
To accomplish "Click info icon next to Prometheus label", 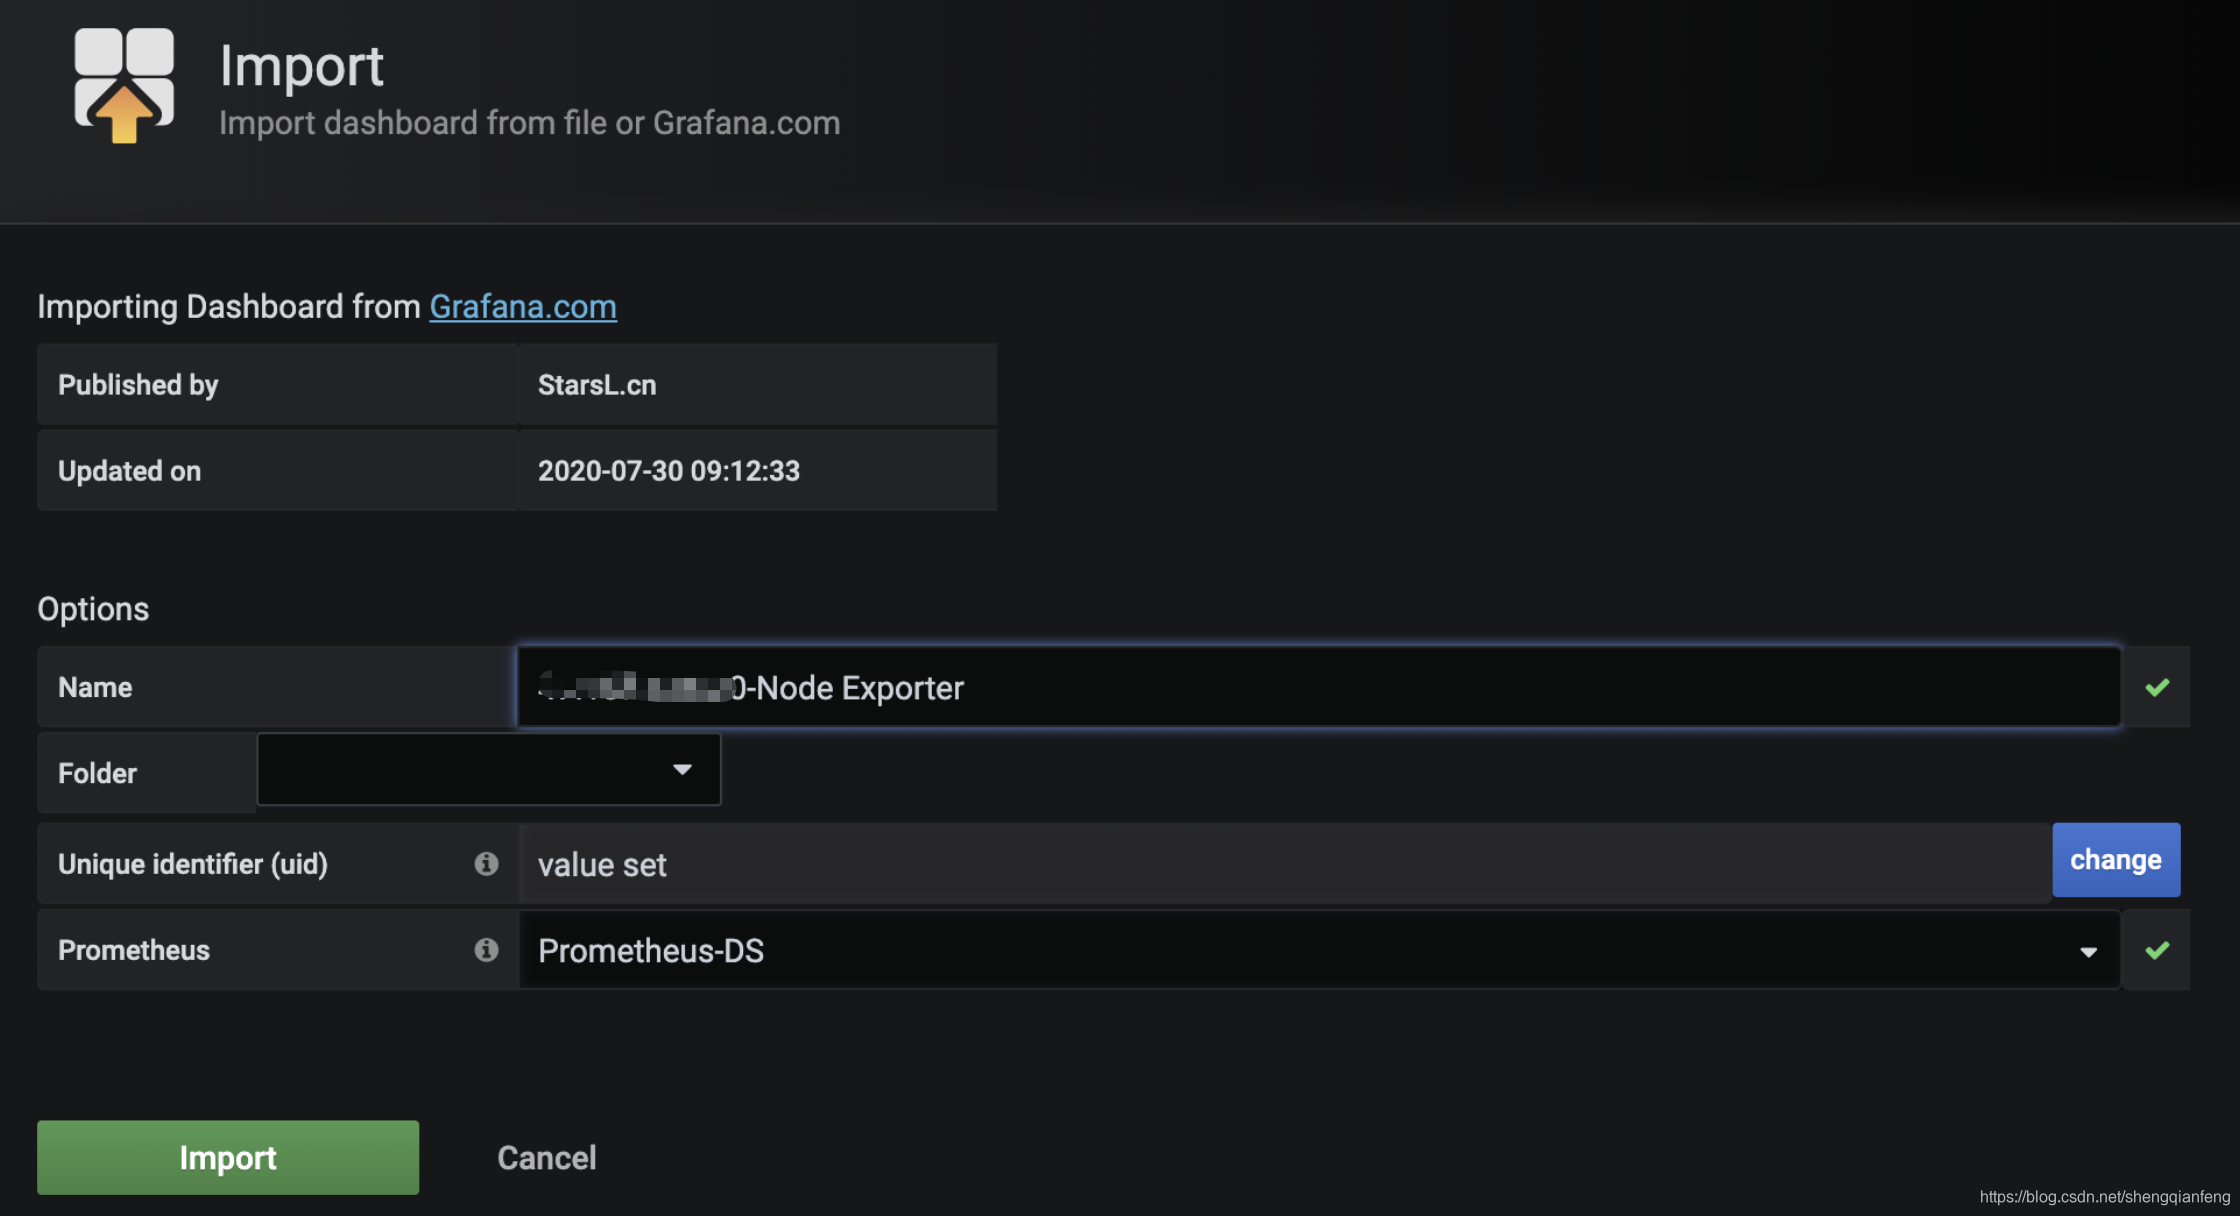I will click(486, 949).
